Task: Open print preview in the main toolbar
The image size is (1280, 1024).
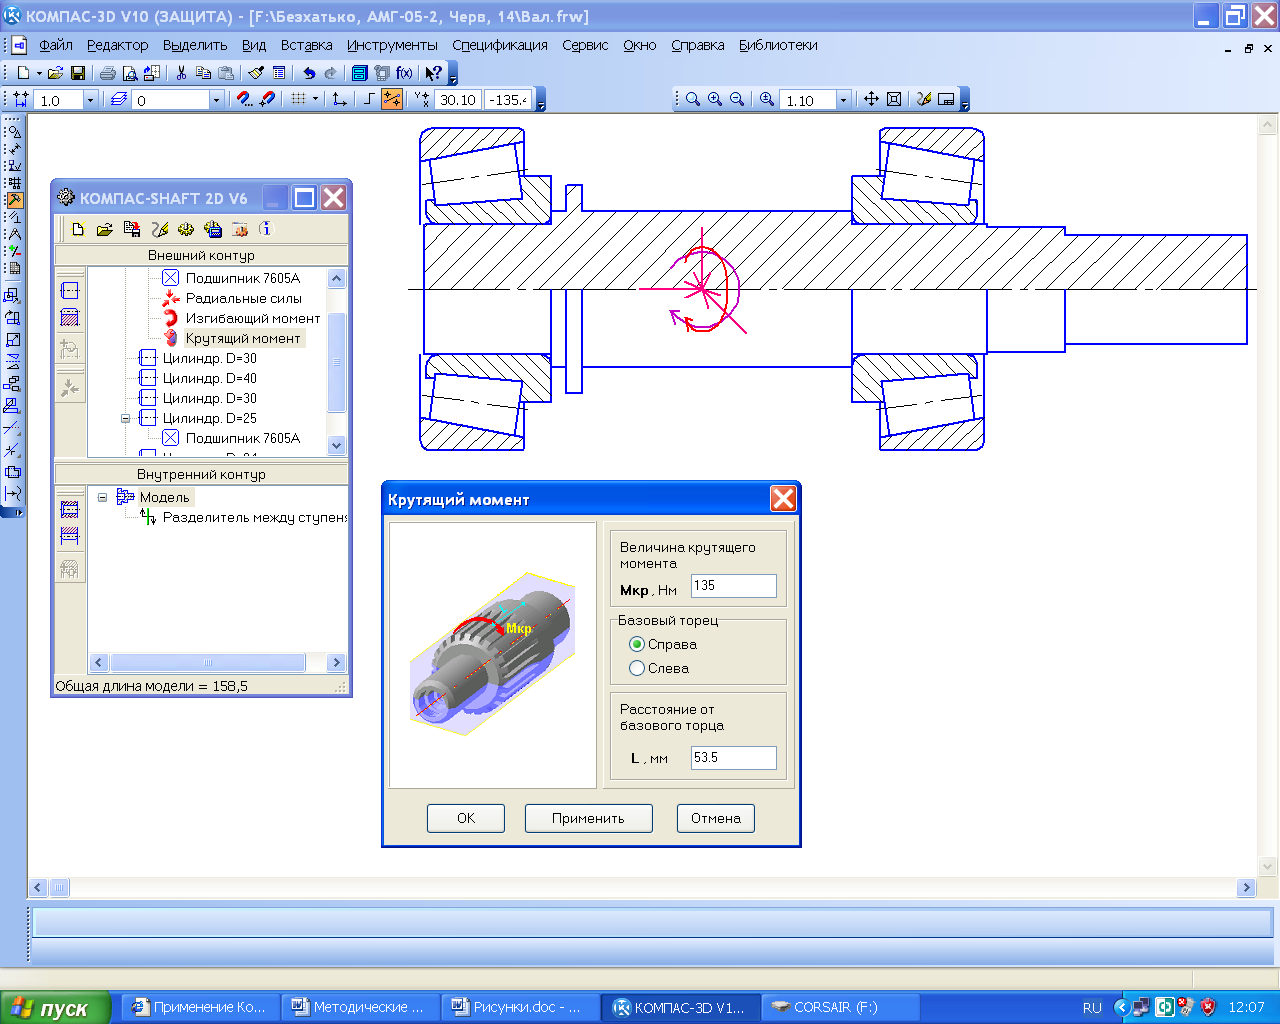Action: click(129, 73)
